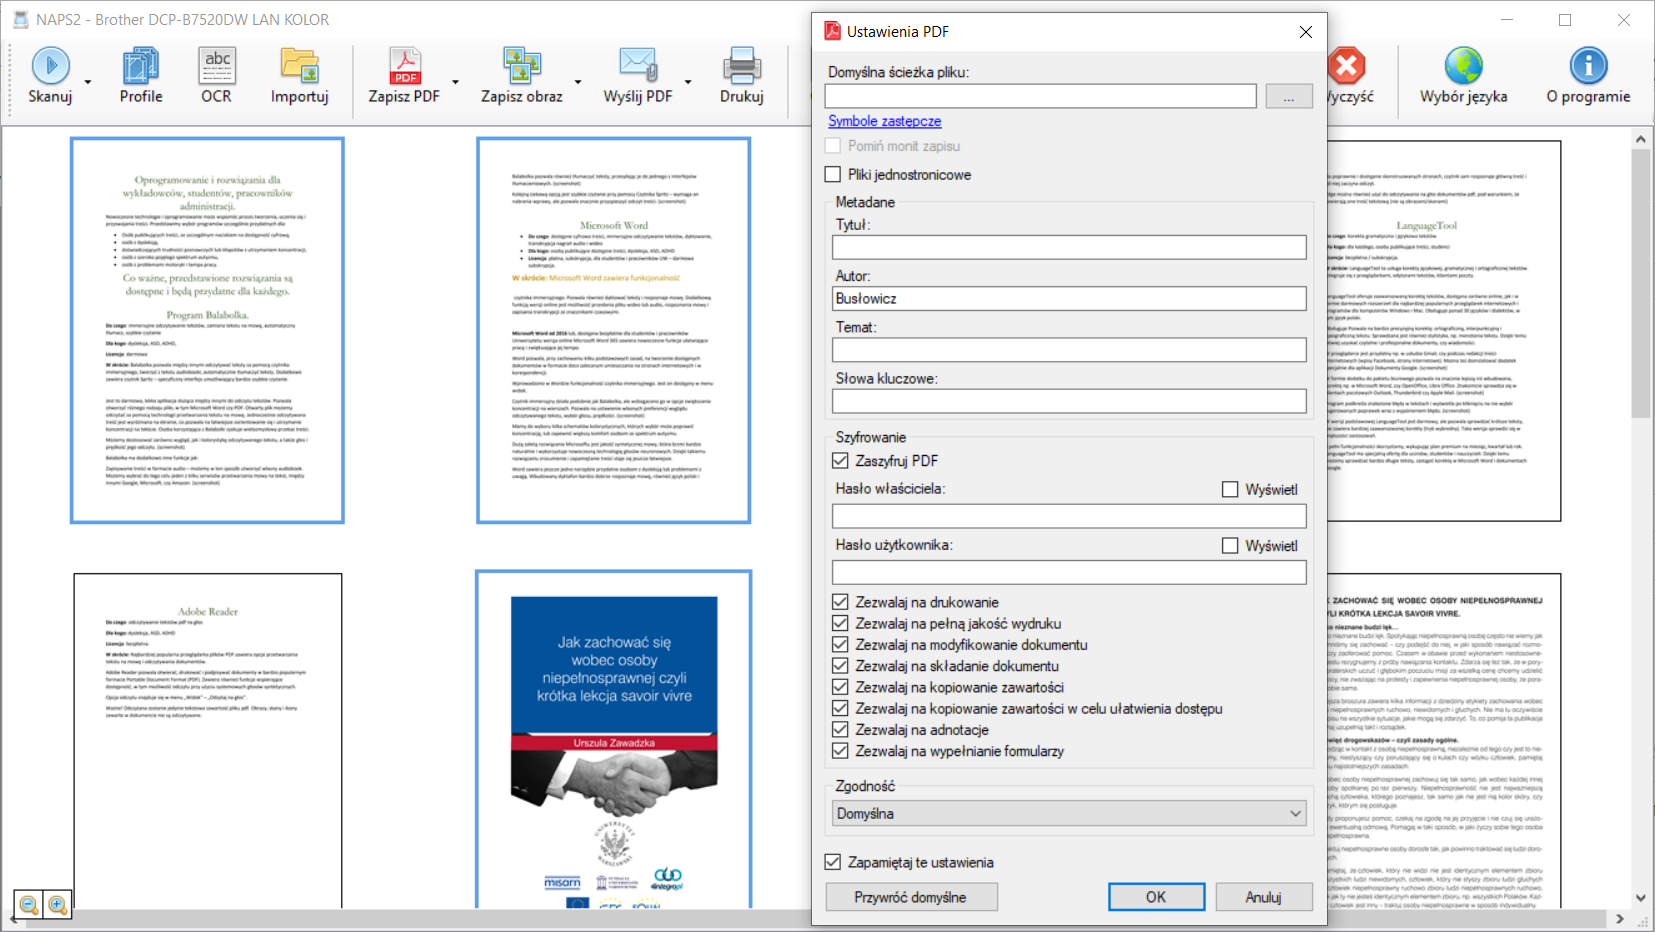Open the Profile manager

pyautogui.click(x=140, y=75)
